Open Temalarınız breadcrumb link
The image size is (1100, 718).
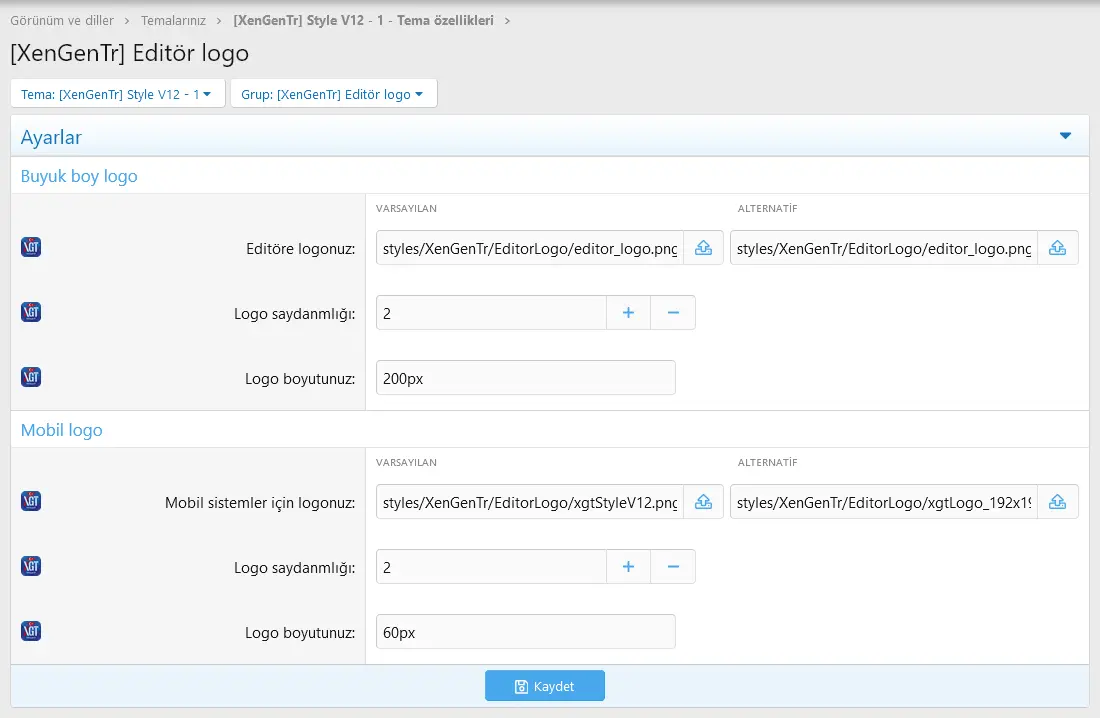click(175, 20)
